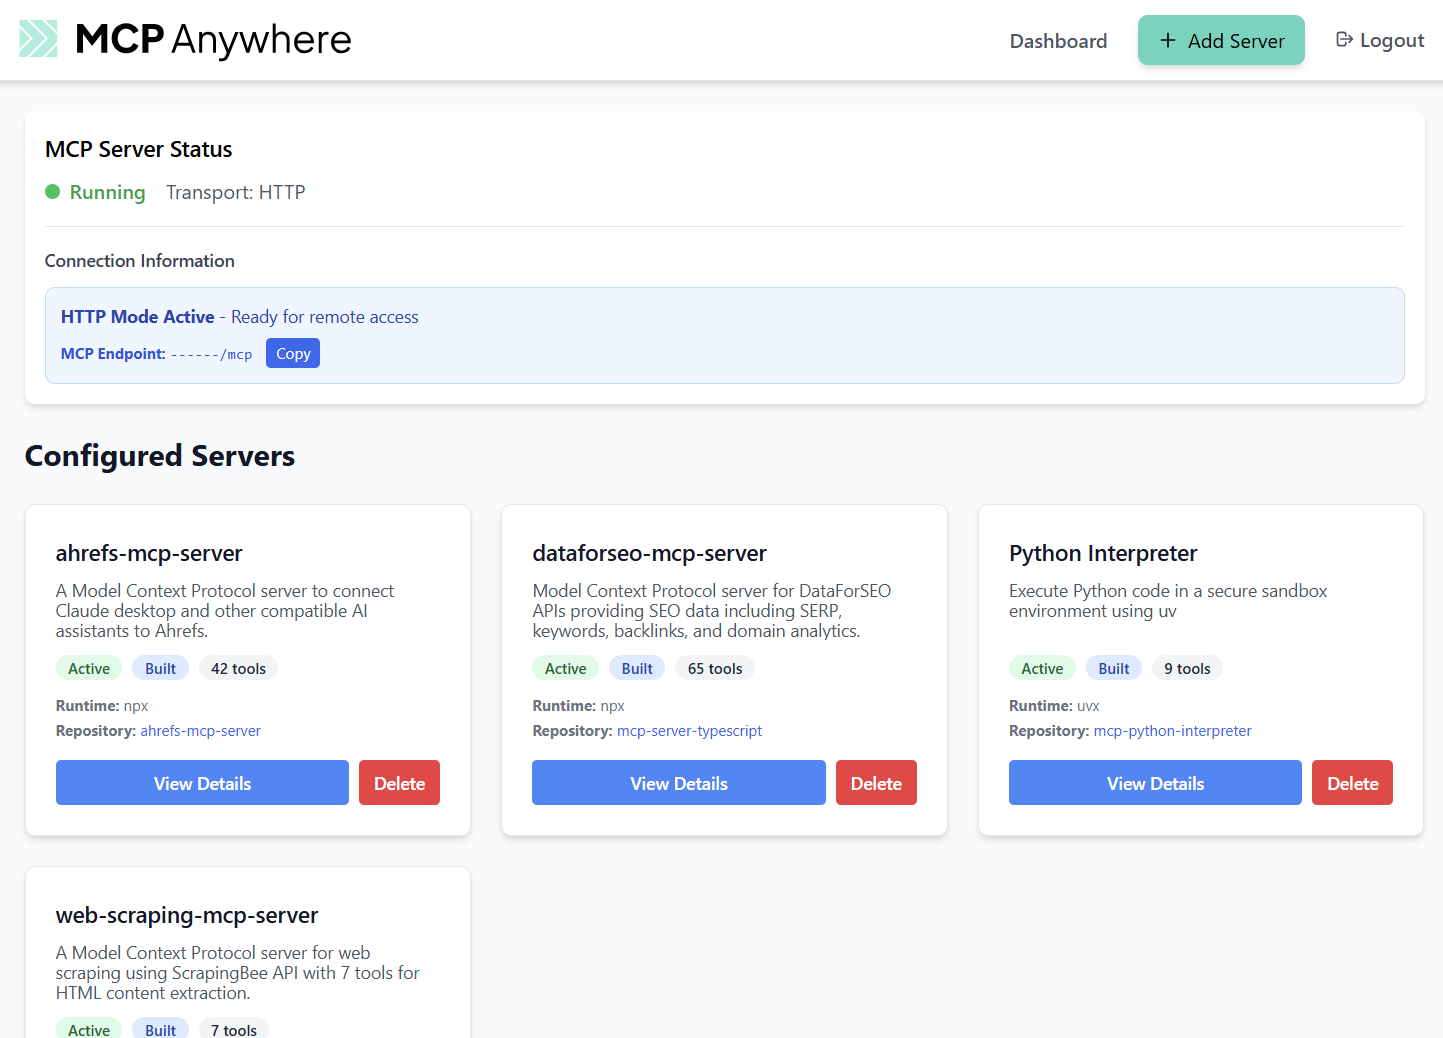Click the 42 tools badge

click(x=238, y=668)
